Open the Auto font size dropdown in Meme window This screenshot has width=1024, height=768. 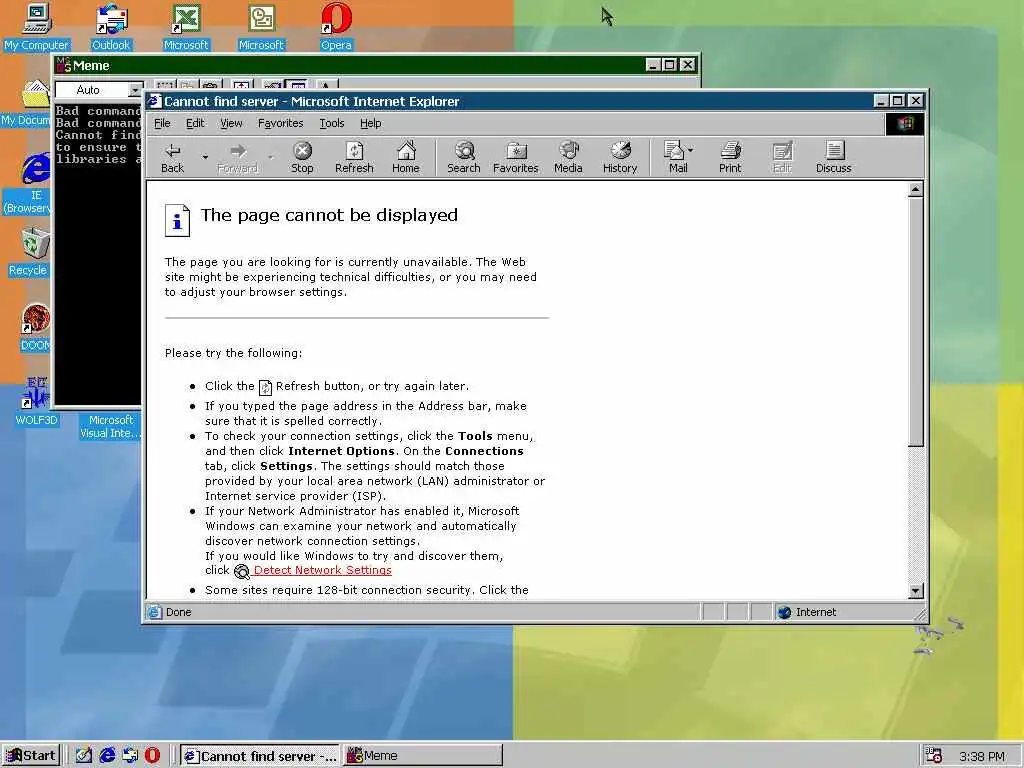pos(135,89)
